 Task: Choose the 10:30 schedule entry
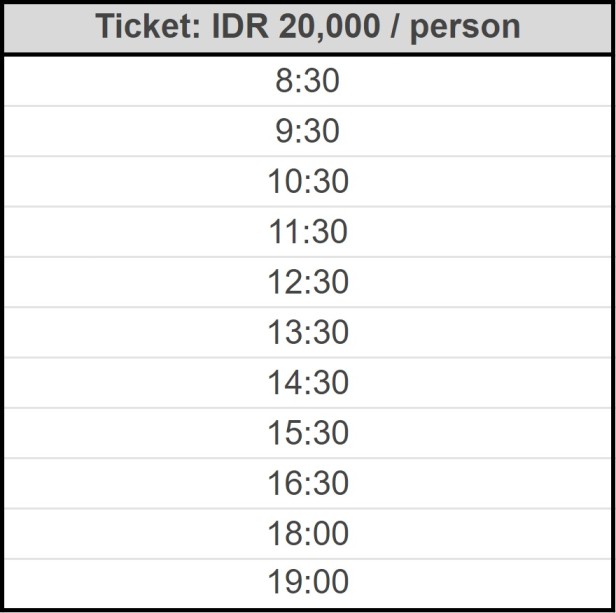(x=308, y=182)
